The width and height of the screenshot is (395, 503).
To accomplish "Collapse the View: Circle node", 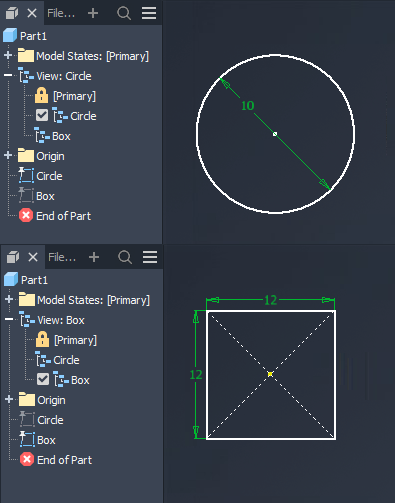I will click(x=8, y=76).
